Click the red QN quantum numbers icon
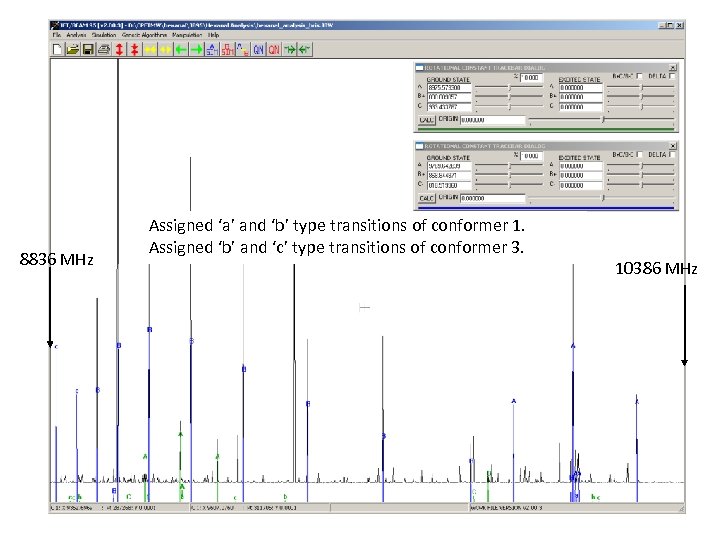Viewport: 720px width, 540px height. [274, 50]
